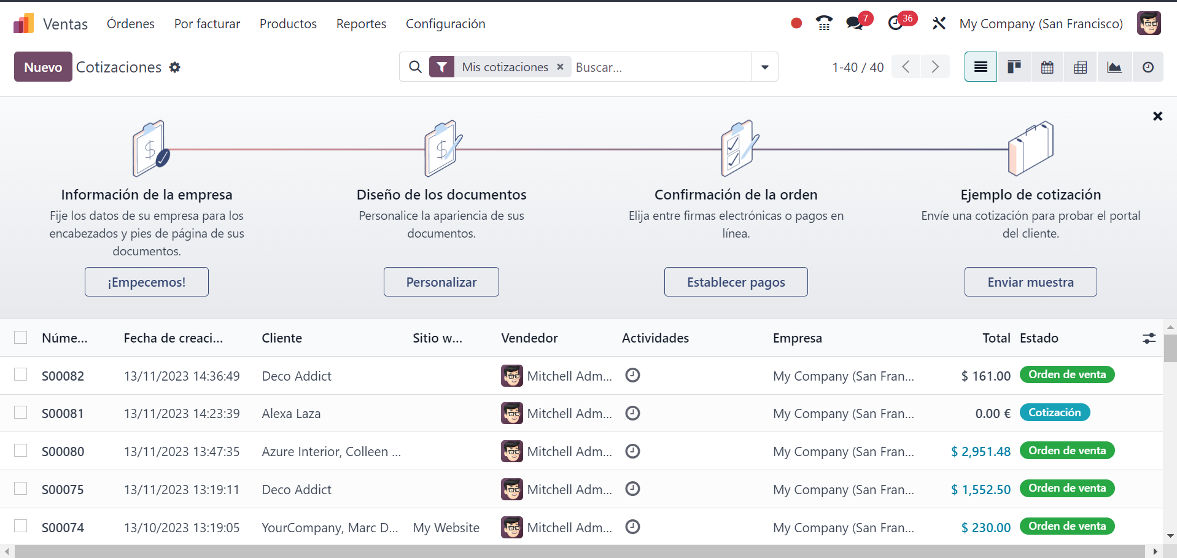1177x558 pixels.
Task: Open My Company (San Francisco) company switcher
Action: click(1040, 23)
